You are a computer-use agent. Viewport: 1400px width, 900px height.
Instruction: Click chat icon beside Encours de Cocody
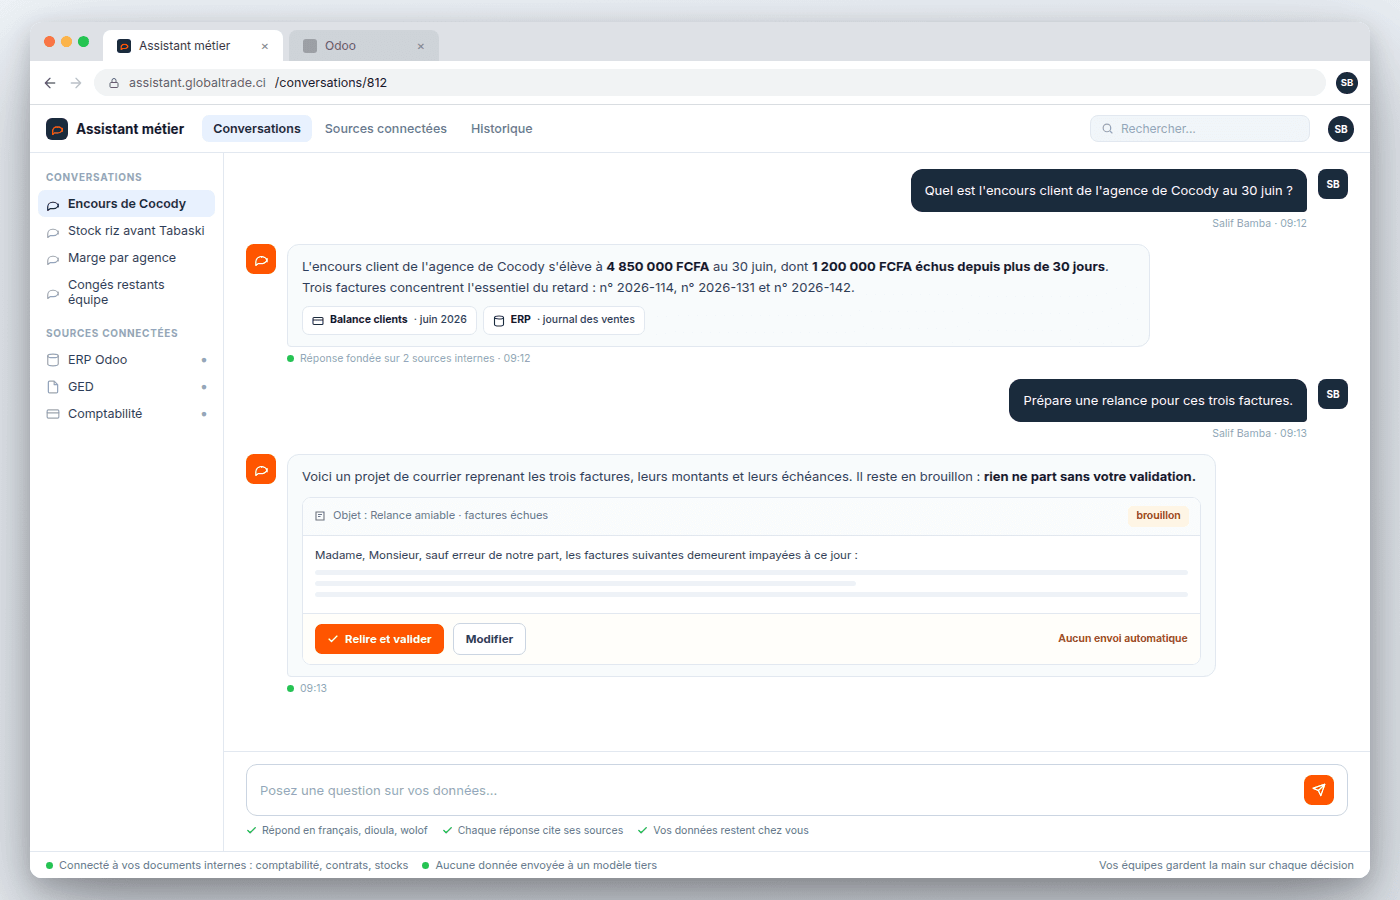point(53,205)
